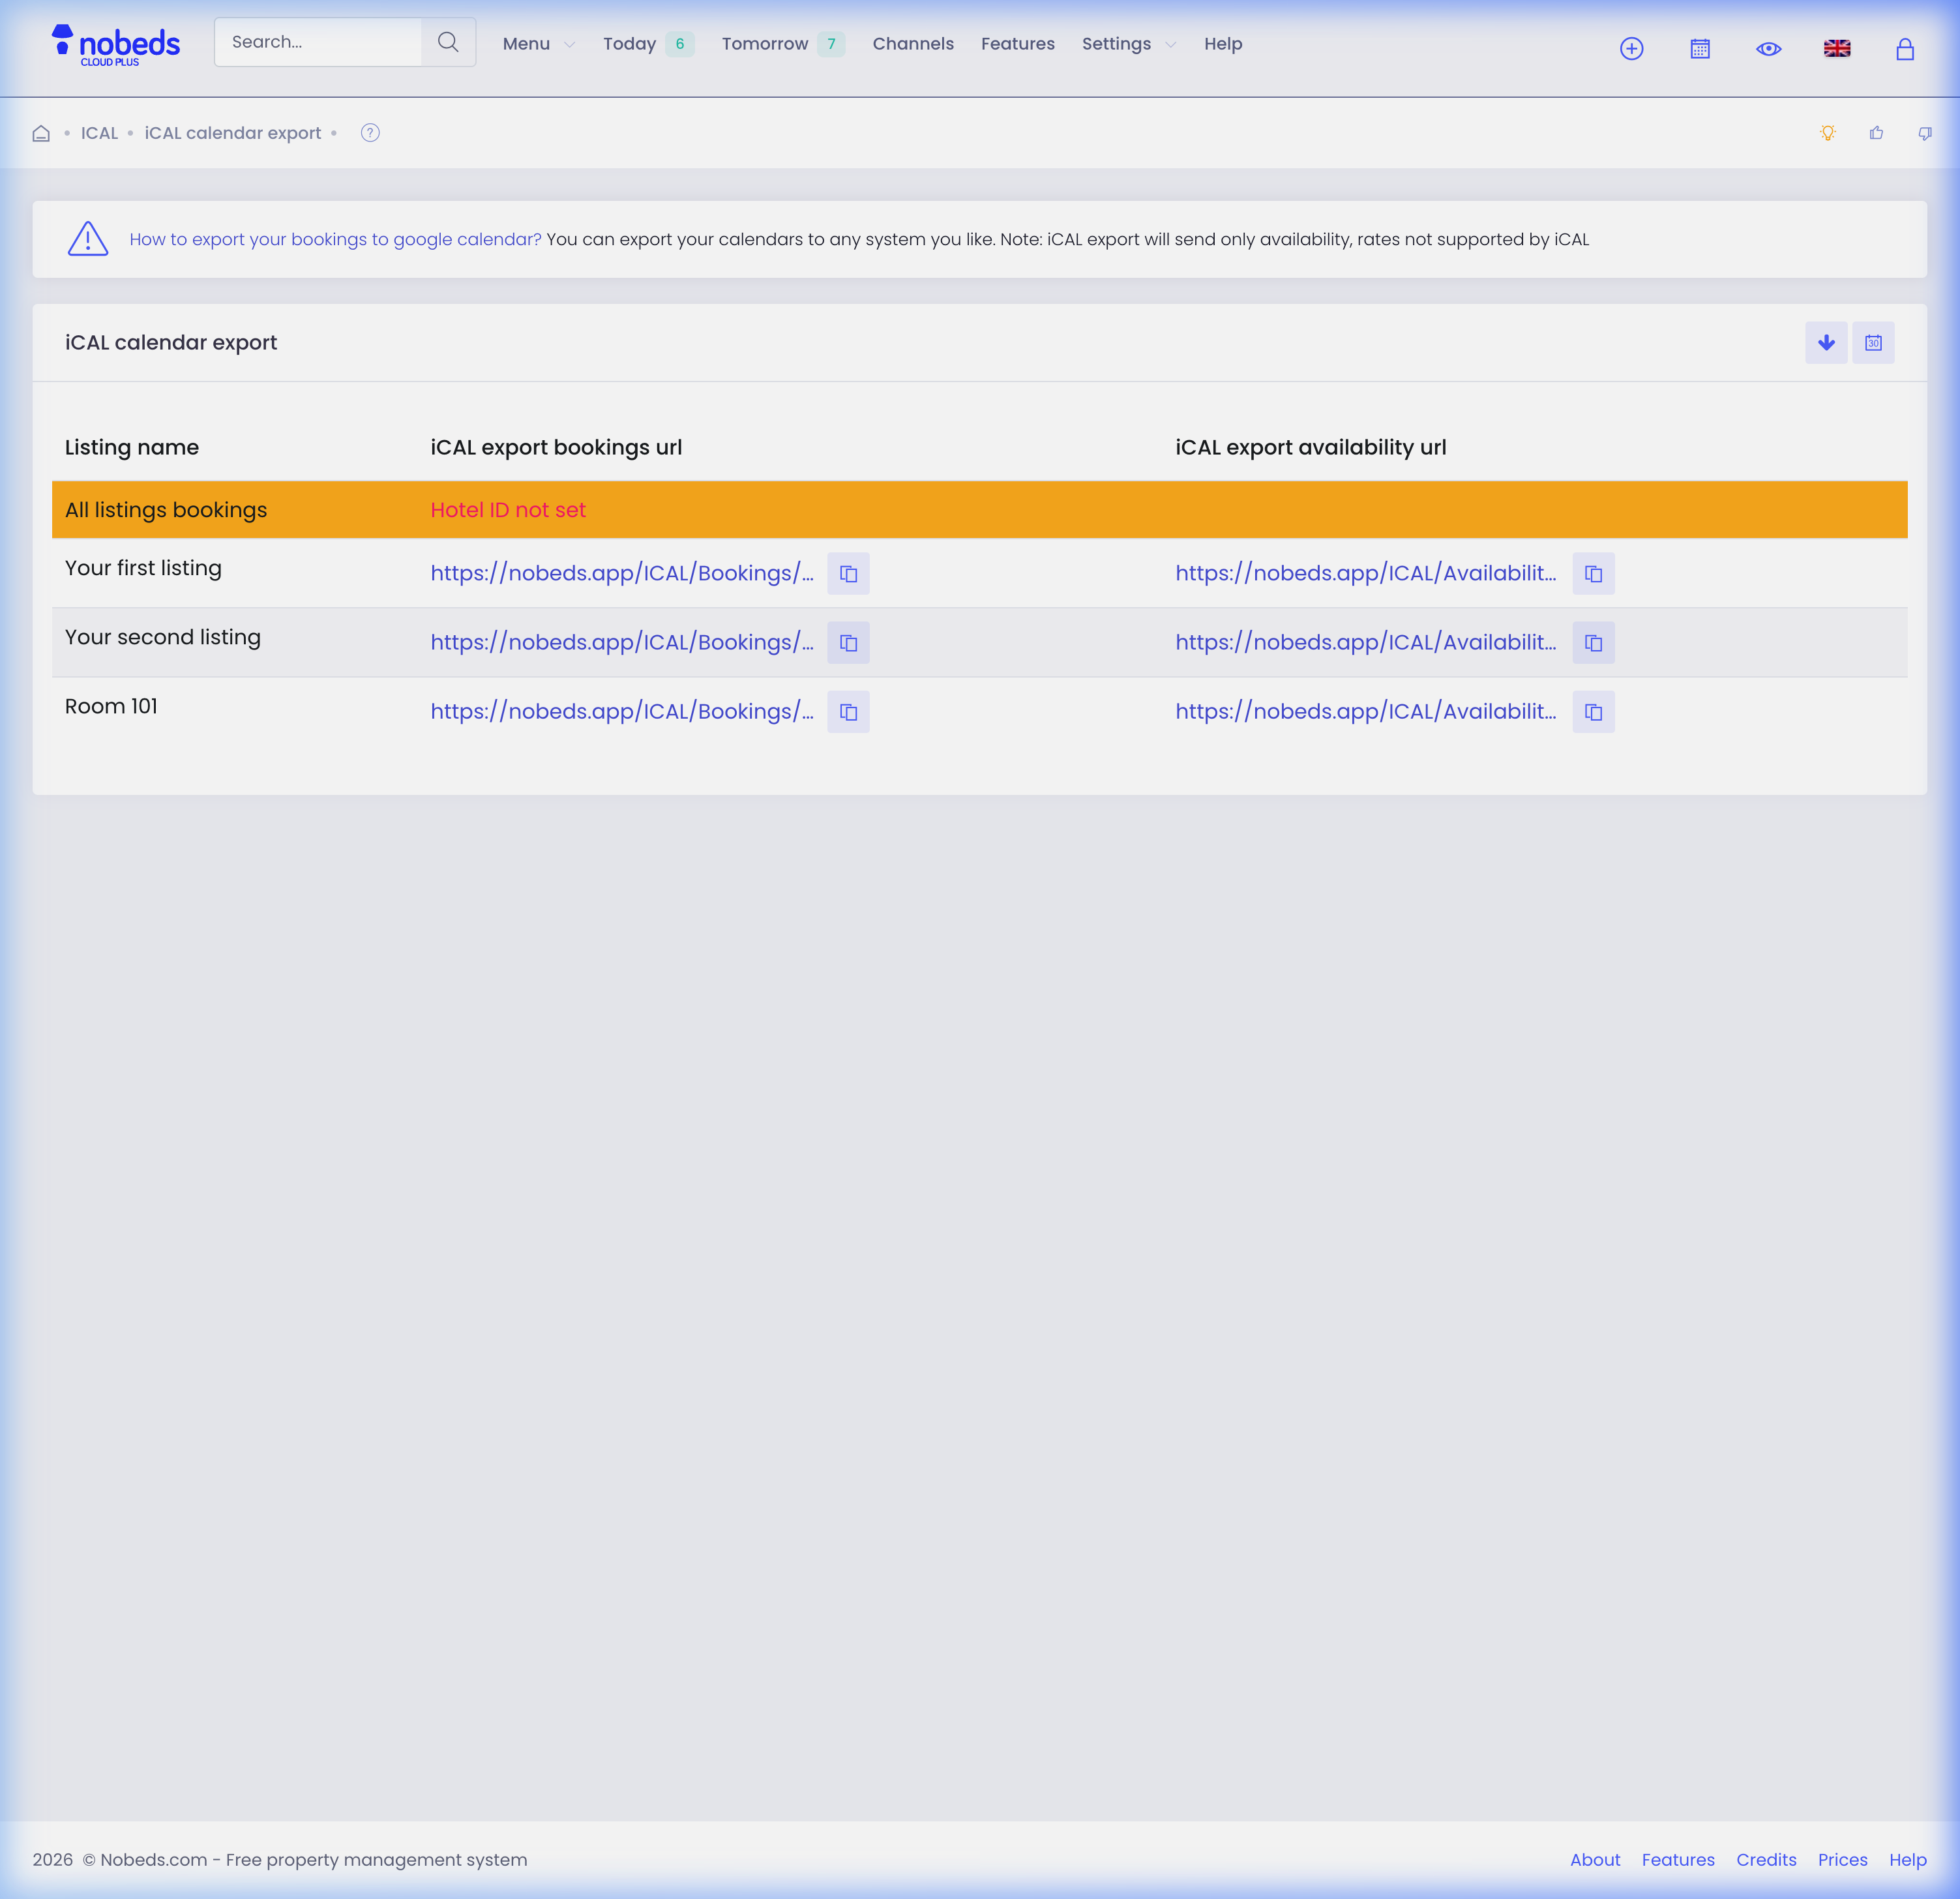Image resolution: width=1960 pixels, height=1899 pixels.
Task: Open Your second listing bookings url
Action: pos(622,642)
